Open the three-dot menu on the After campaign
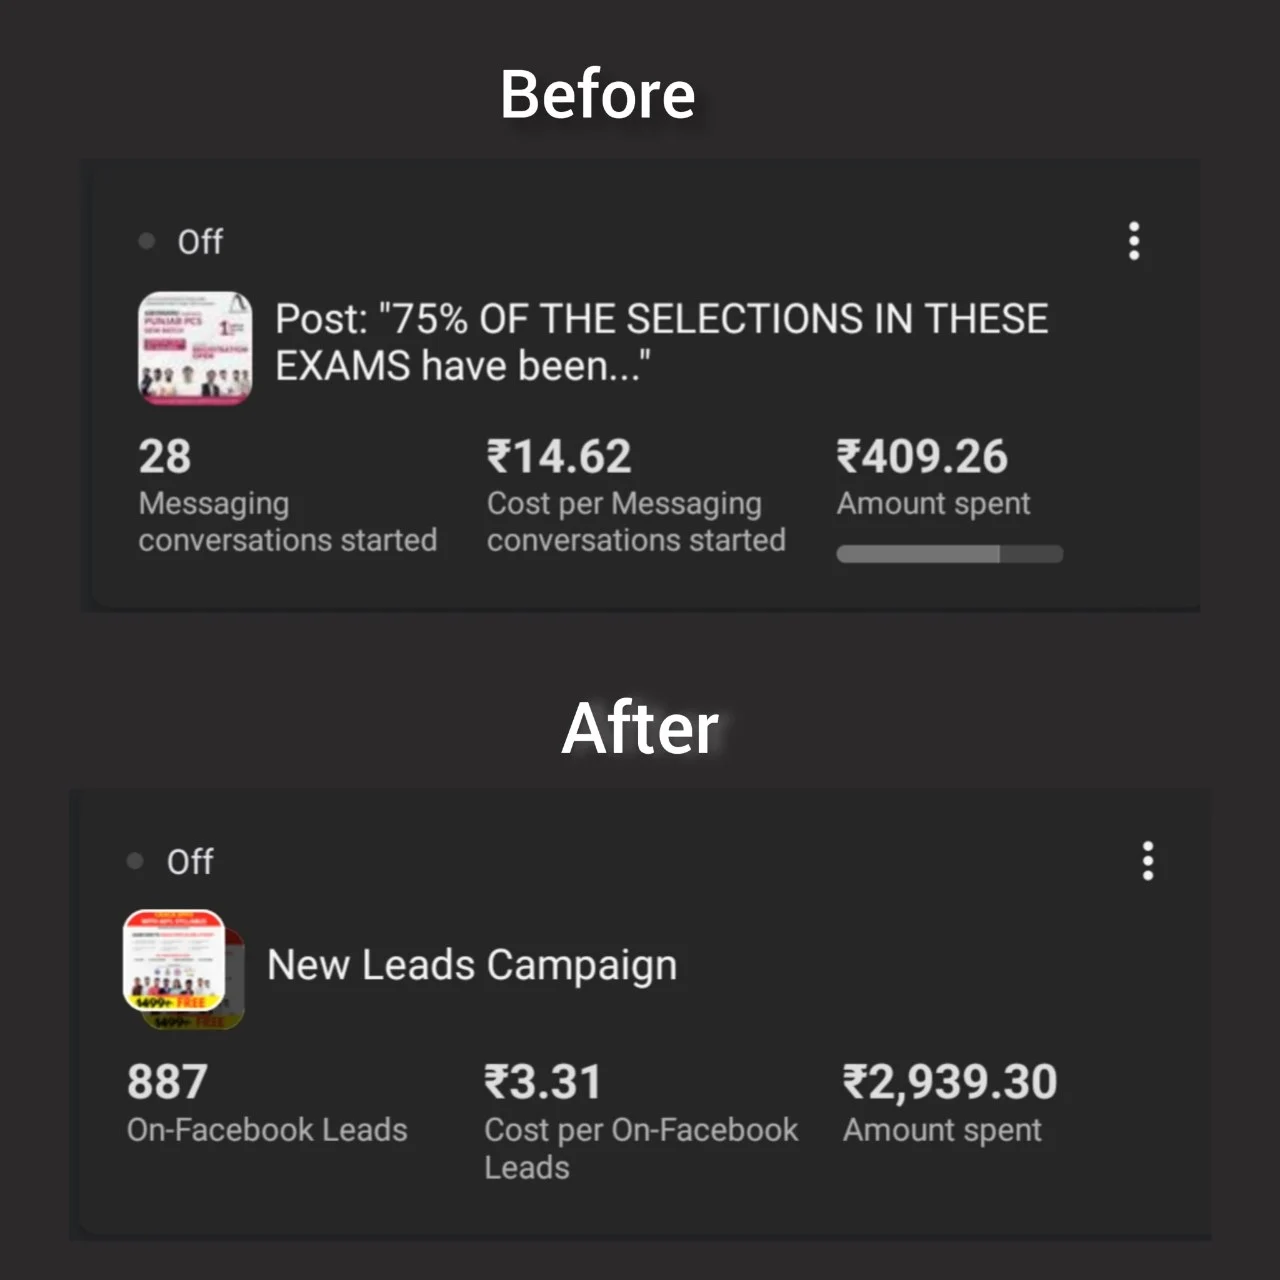The height and width of the screenshot is (1280, 1280). (x=1147, y=862)
